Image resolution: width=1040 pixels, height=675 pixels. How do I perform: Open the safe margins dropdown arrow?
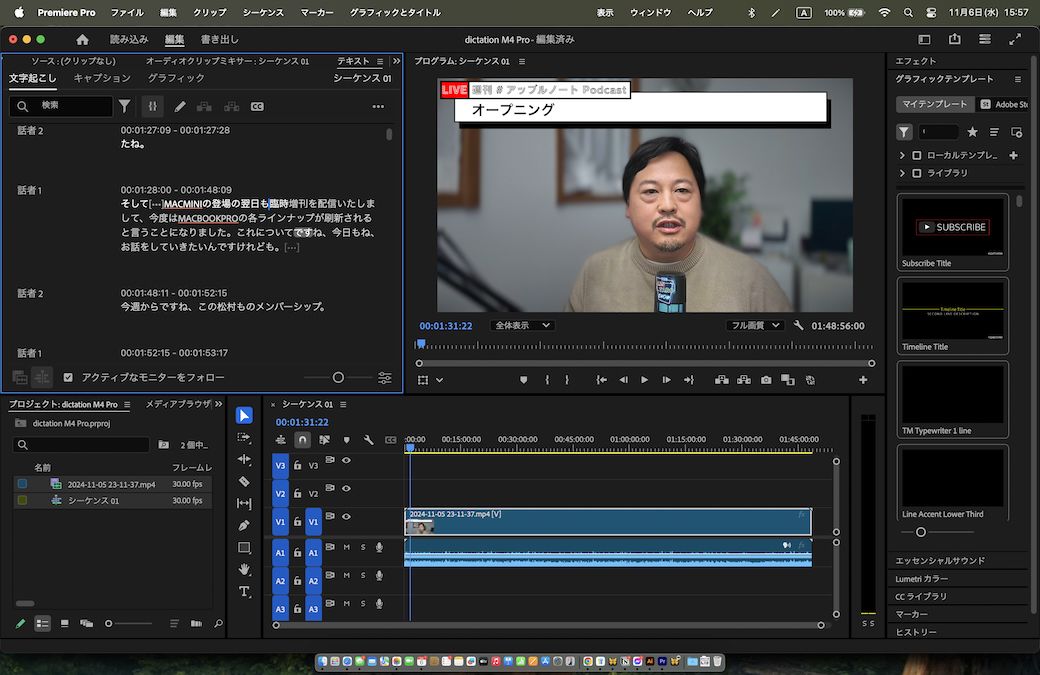439,381
